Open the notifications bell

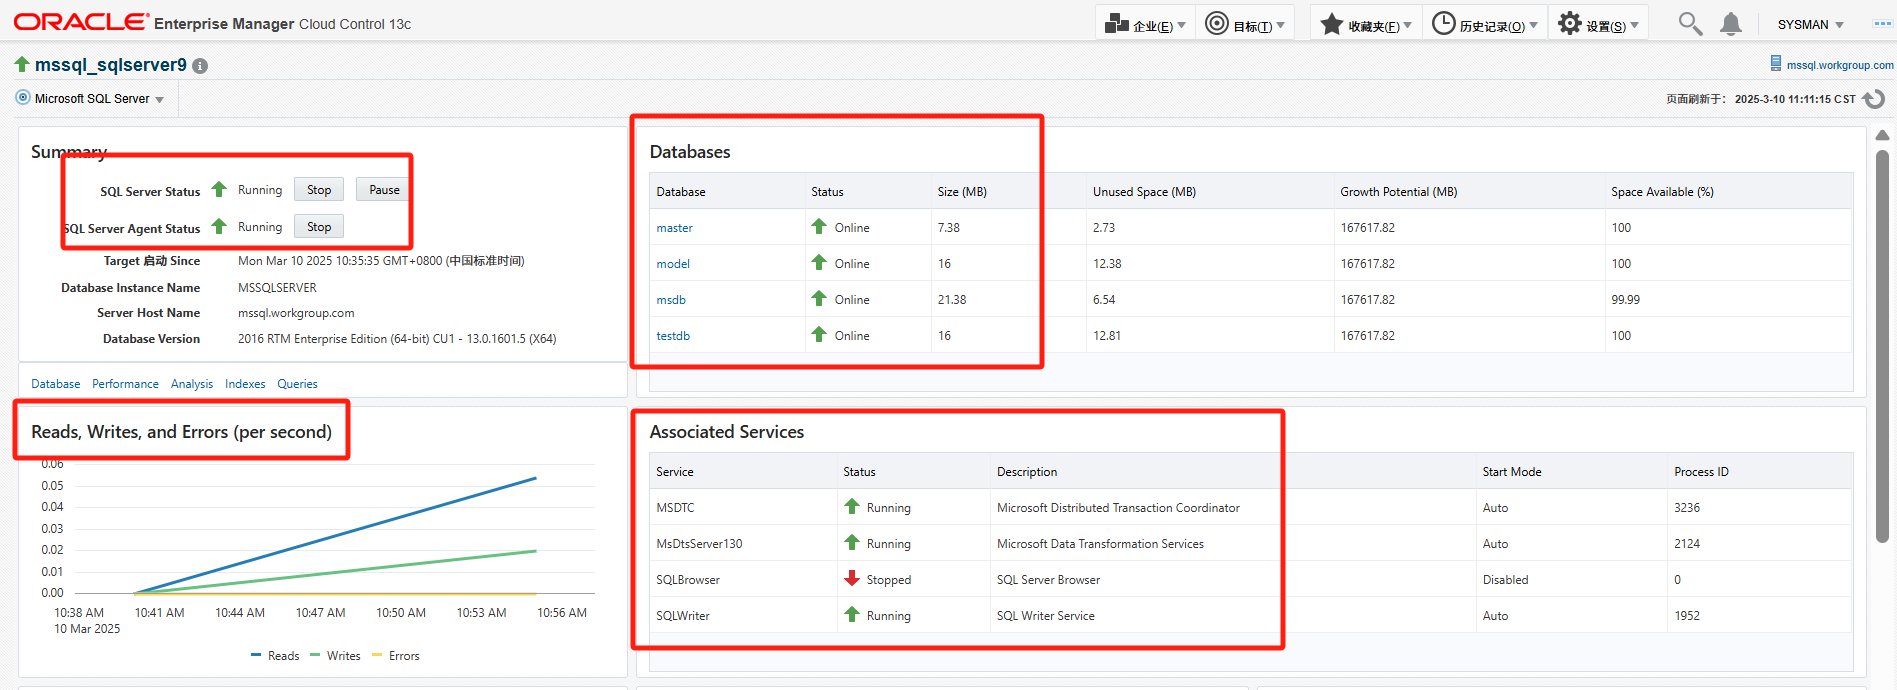(1731, 24)
